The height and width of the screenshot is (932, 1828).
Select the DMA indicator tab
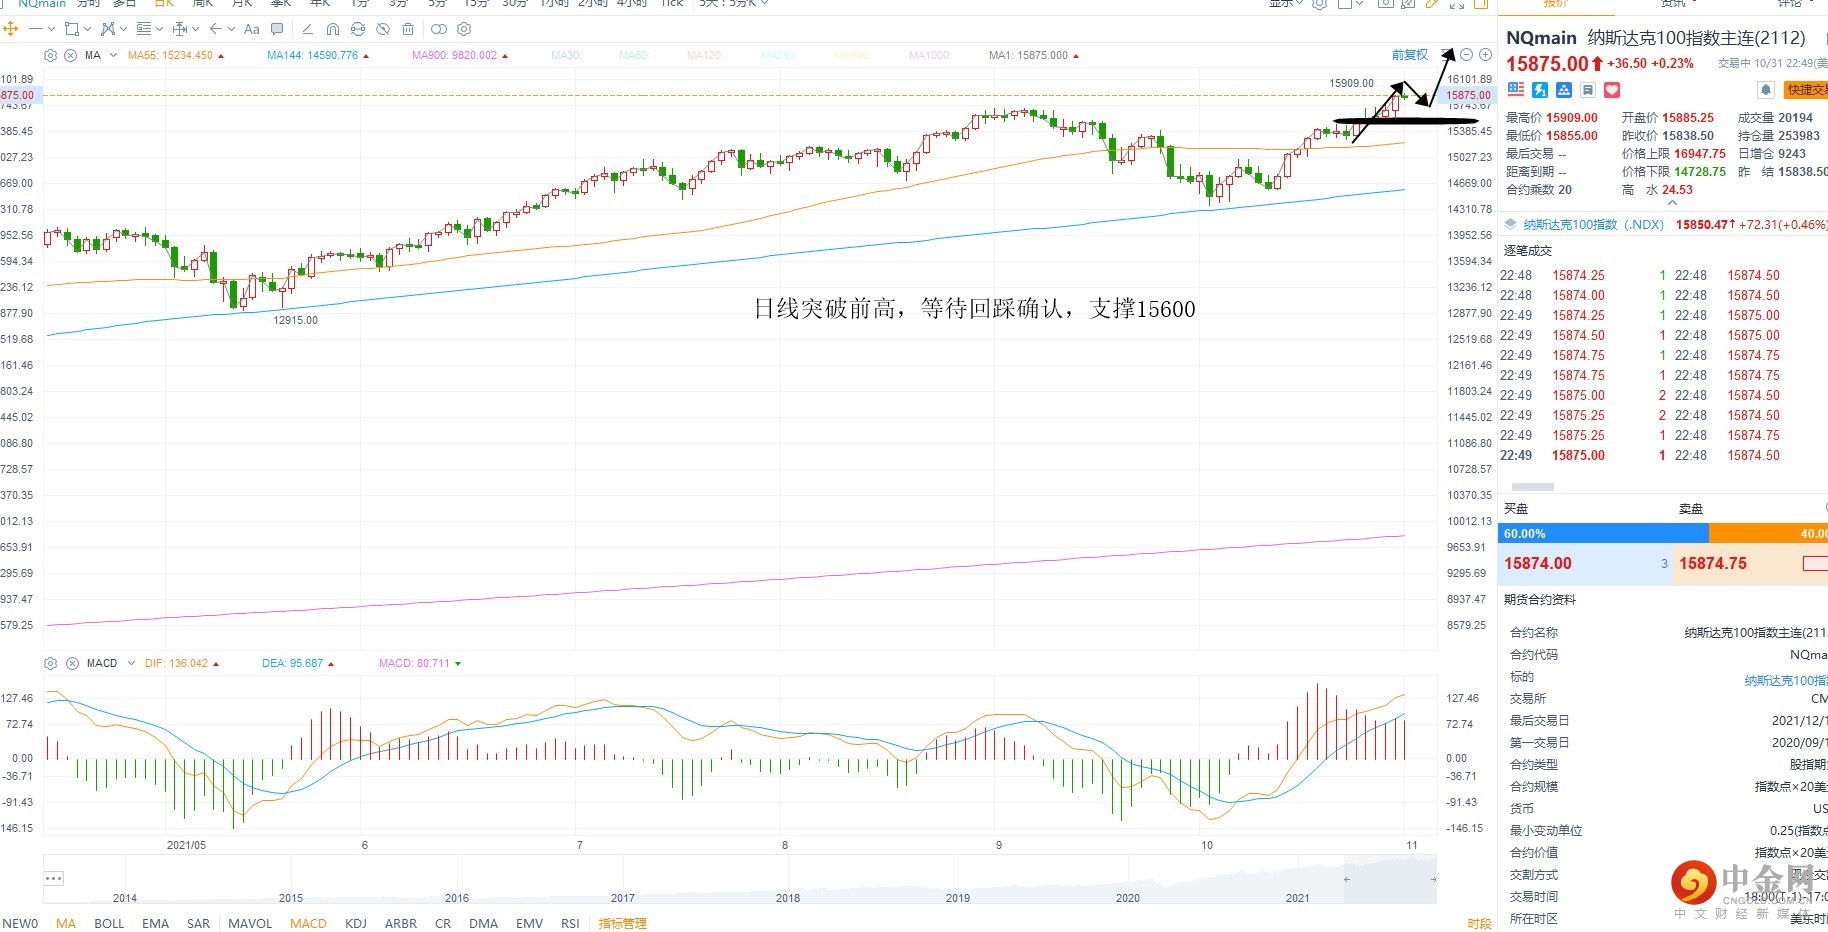tap(483, 923)
